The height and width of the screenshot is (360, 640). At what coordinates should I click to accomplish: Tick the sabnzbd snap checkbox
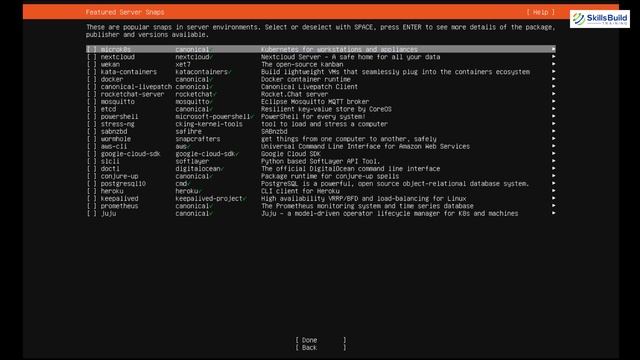(x=91, y=131)
